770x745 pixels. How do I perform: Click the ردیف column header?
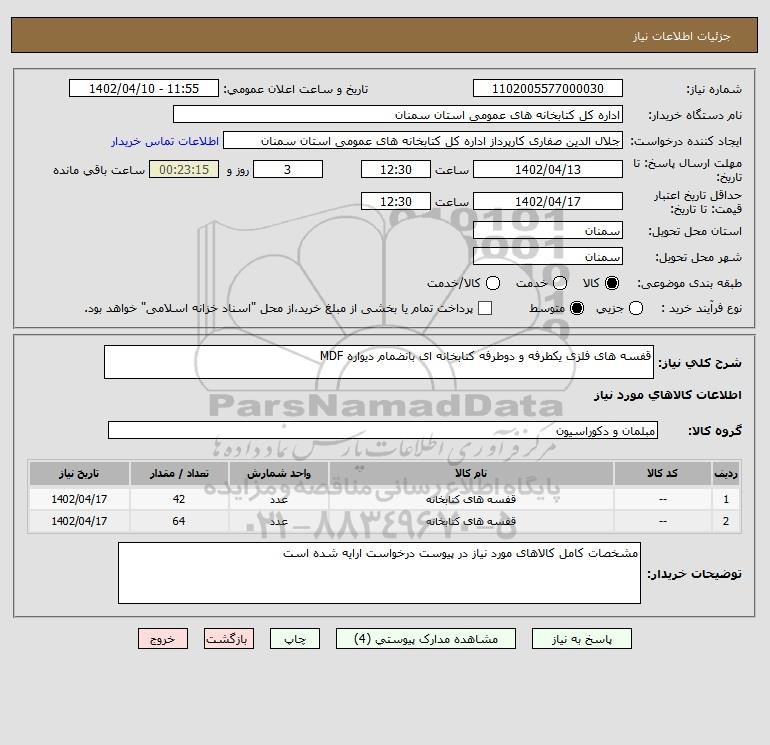[726, 473]
